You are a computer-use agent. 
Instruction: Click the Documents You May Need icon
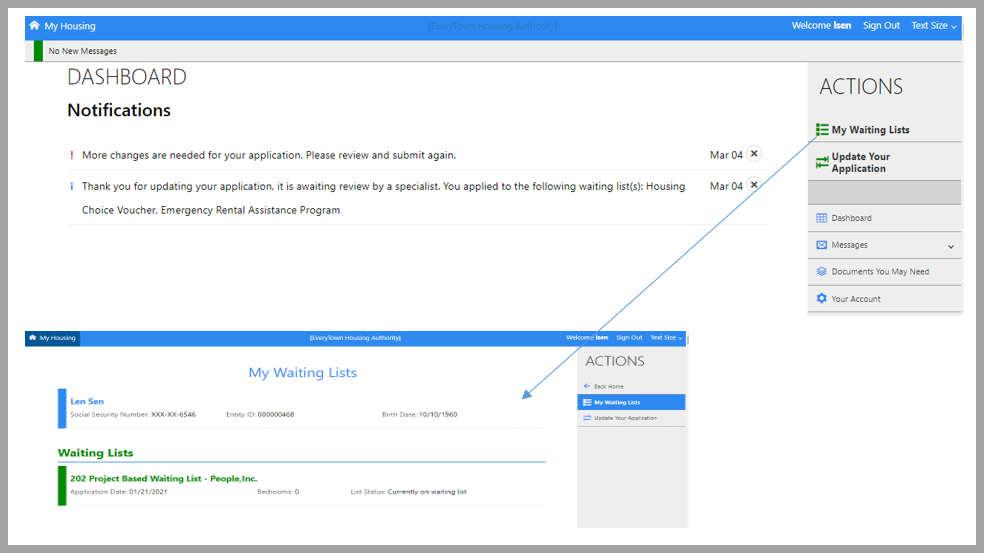(x=822, y=272)
